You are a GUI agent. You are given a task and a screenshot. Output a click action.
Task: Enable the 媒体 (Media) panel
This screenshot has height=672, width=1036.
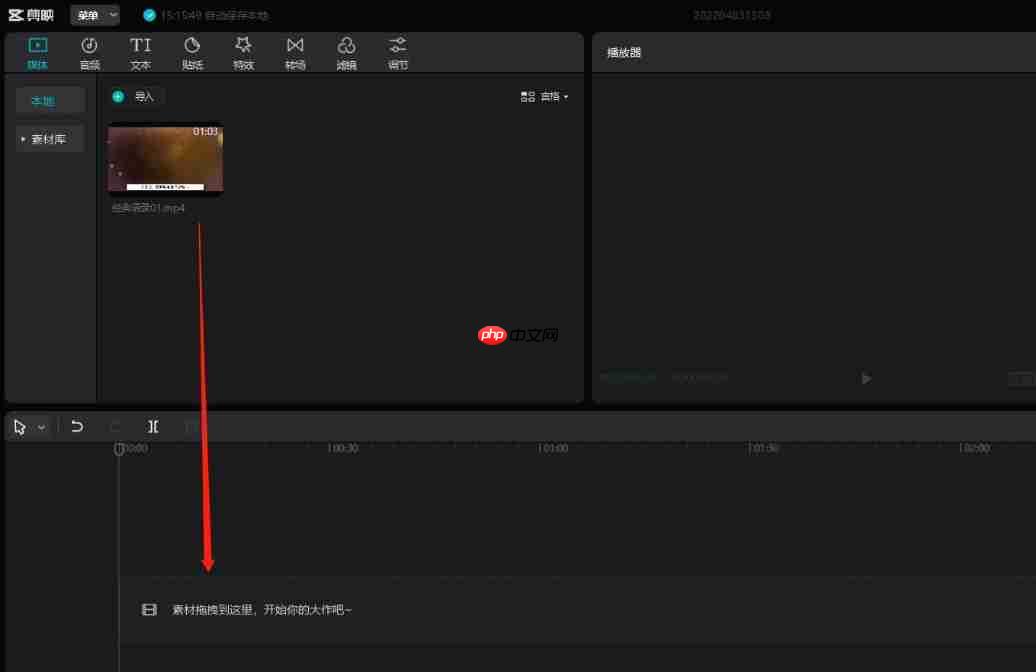[37, 52]
